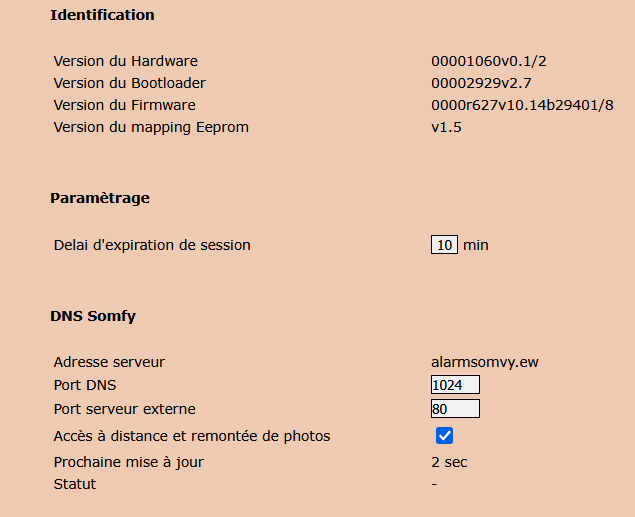The height and width of the screenshot is (517, 635).
Task: Click the Statut label
Action: pos(75,484)
